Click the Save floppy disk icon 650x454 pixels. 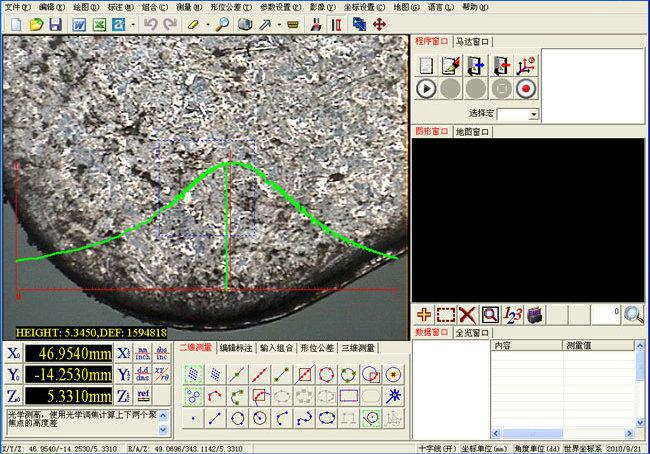55,23
